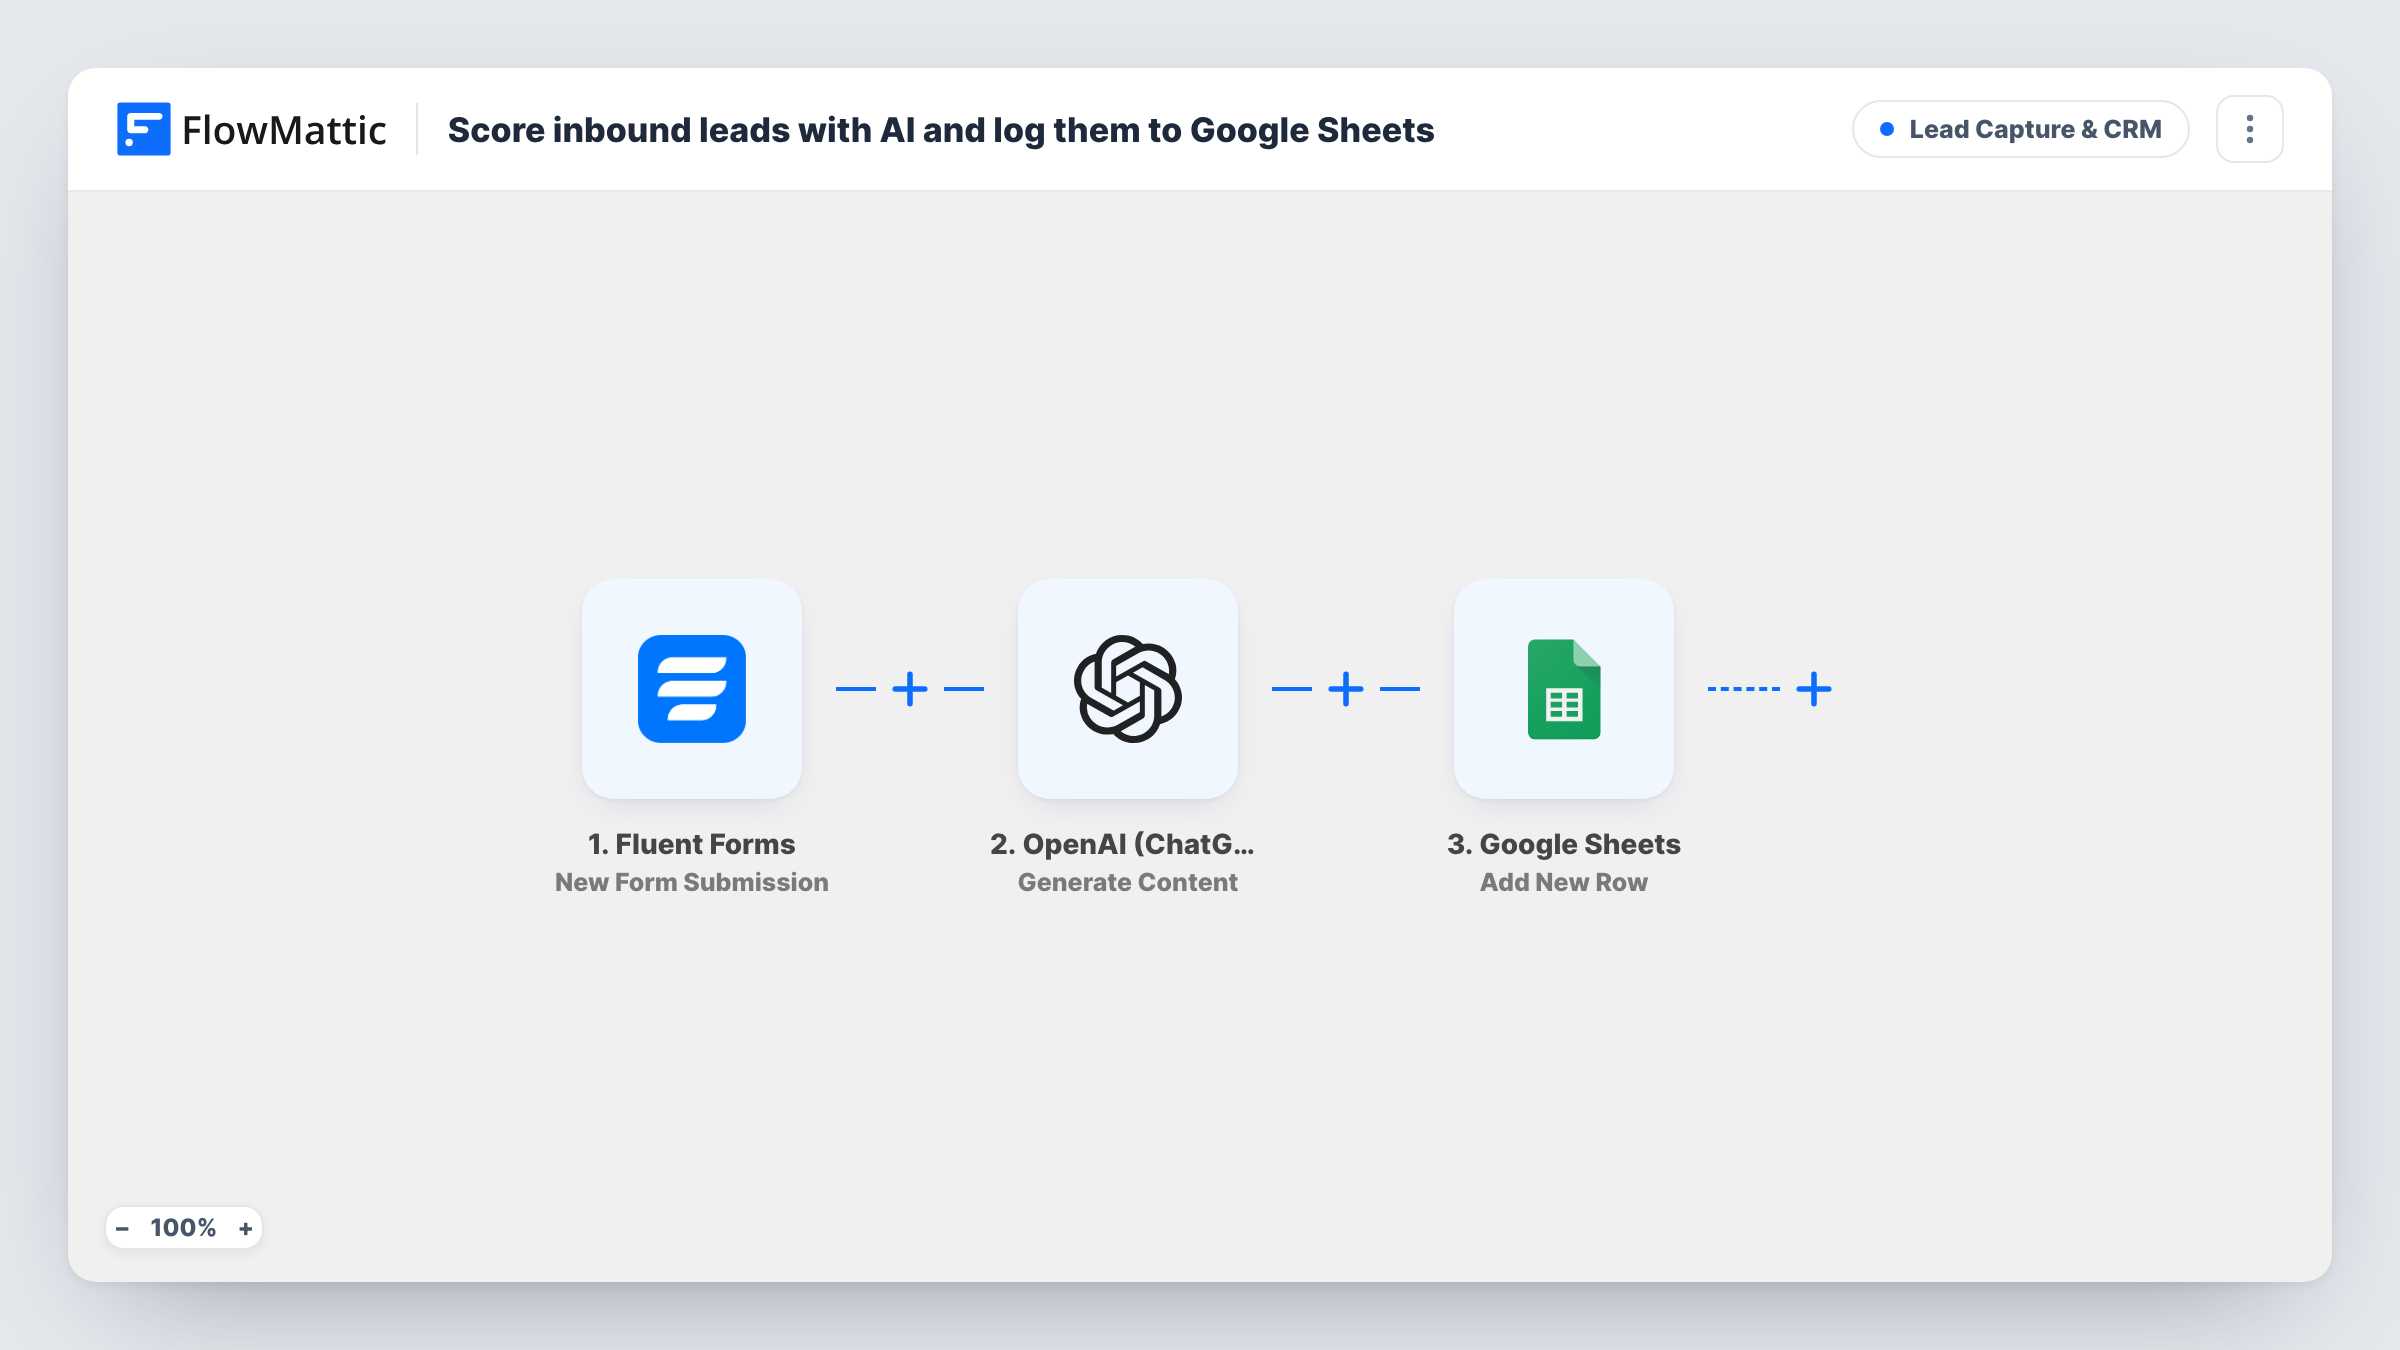Add step between OpenAI and Google Sheets

(x=1346, y=689)
